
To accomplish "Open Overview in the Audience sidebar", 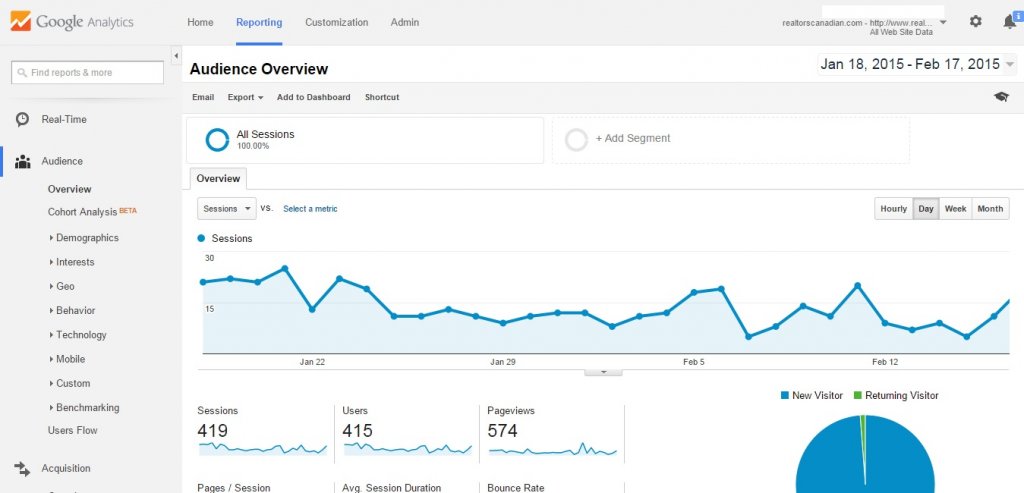I will pos(69,189).
